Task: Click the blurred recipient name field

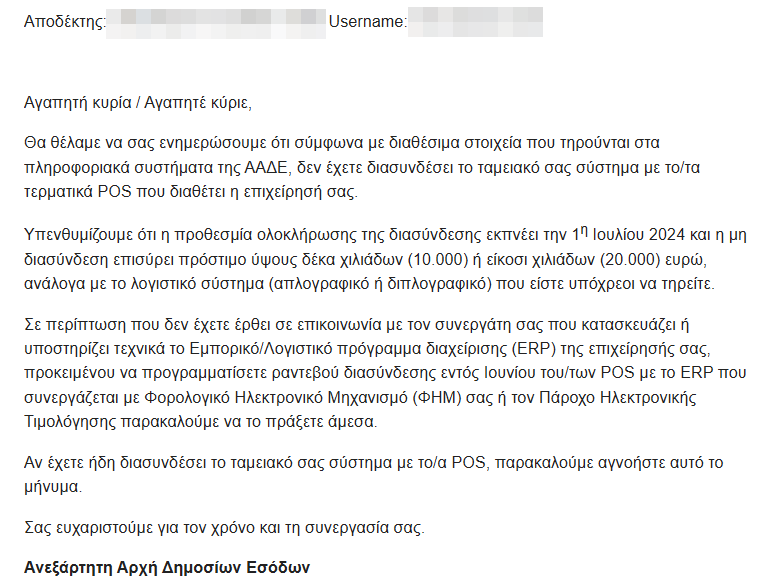Action: click(x=216, y=23)
